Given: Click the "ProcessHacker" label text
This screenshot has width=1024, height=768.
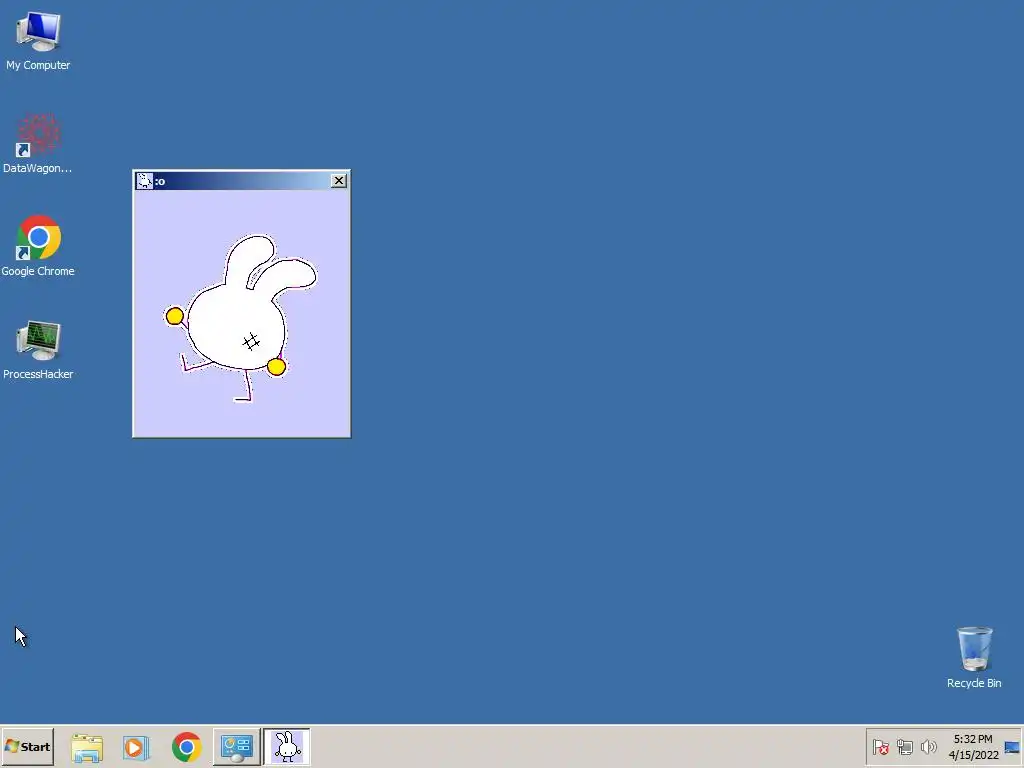Looking at the screenshot, I should pyautogui.click(x=38, y=374).
